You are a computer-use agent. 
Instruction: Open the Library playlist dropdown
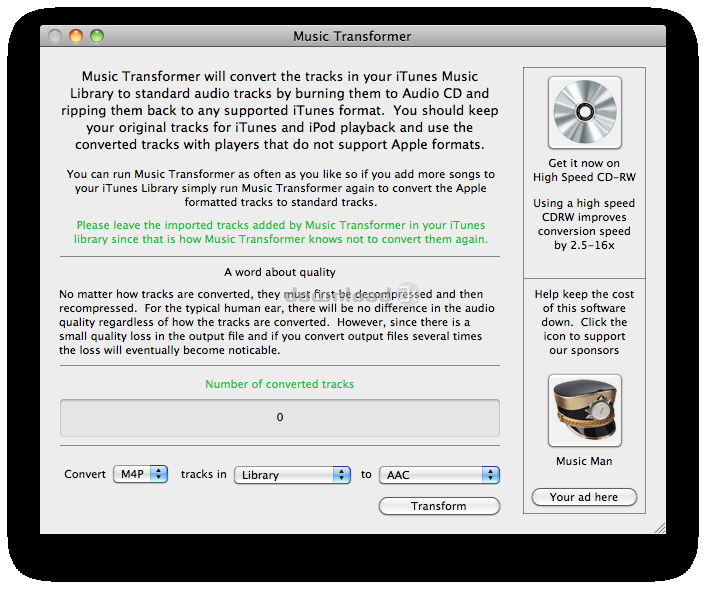click(x=292, y=475)
